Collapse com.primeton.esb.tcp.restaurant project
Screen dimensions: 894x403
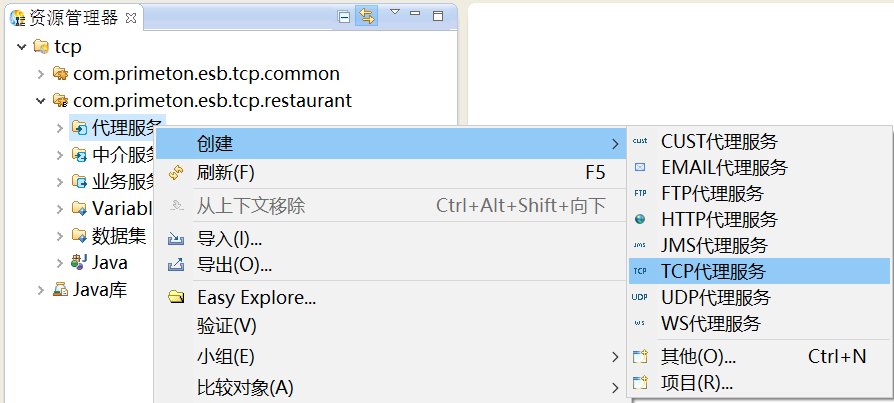pos(41,101)
